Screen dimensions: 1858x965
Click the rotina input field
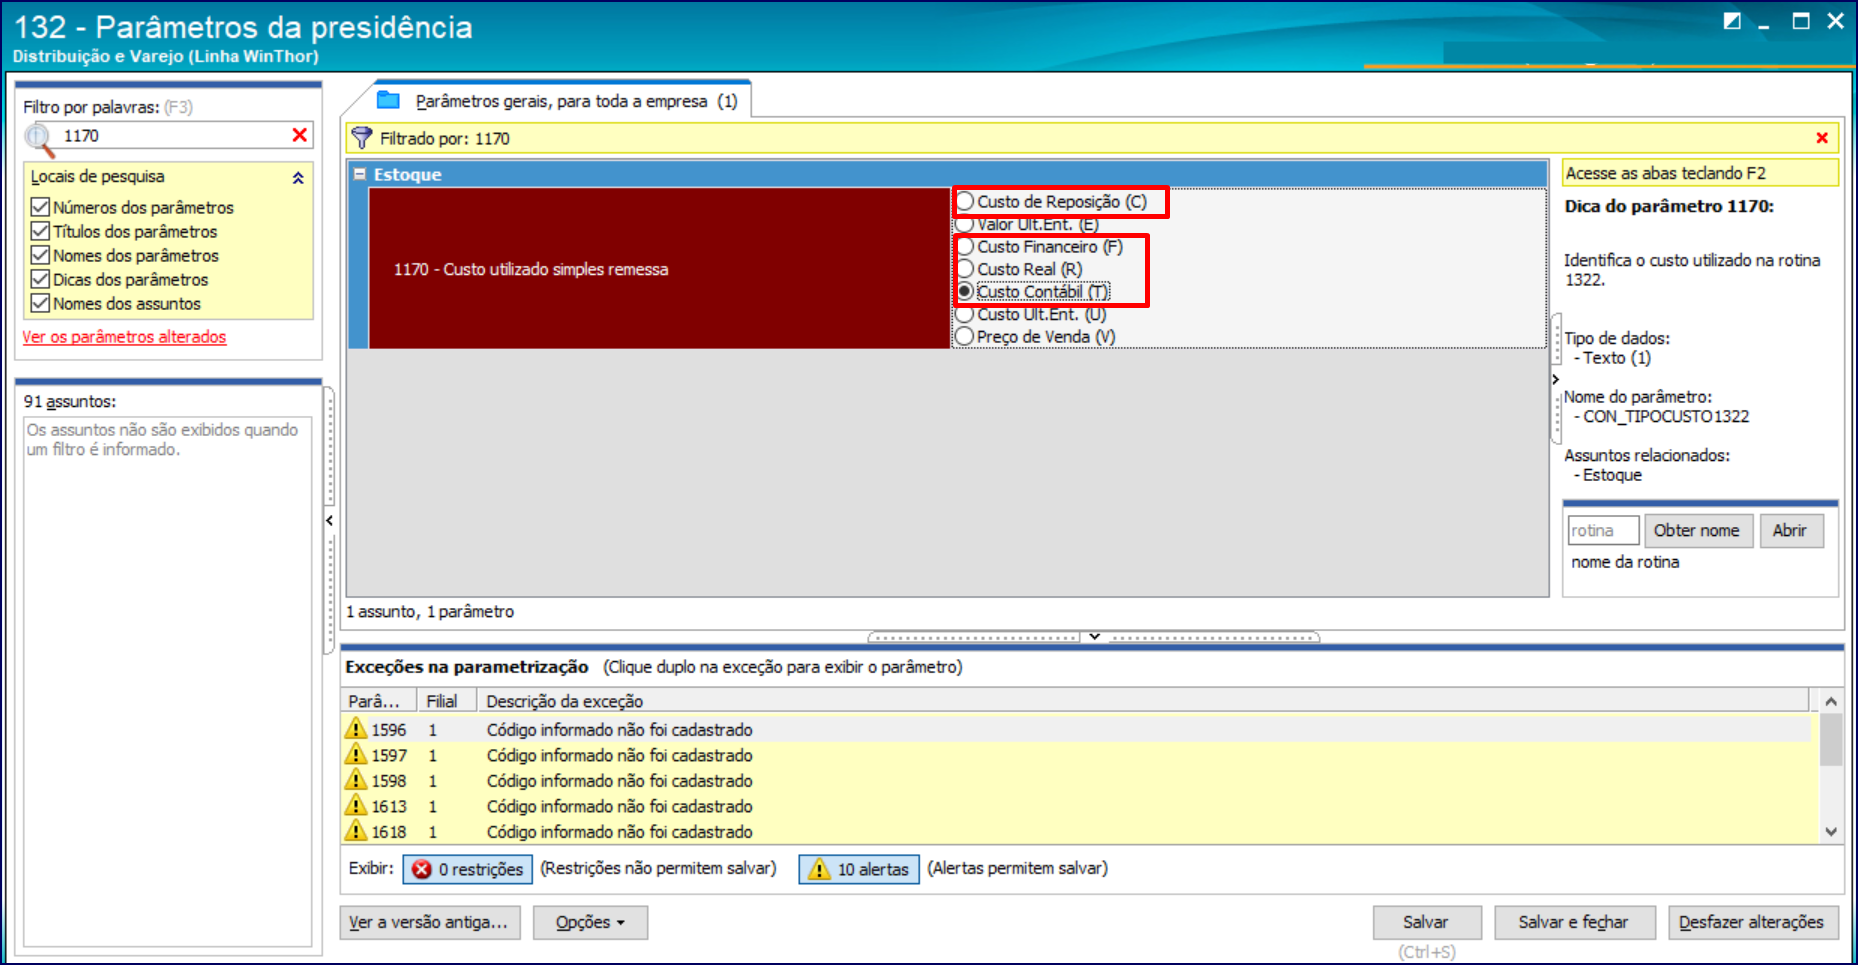click(x=1603, y=530)
